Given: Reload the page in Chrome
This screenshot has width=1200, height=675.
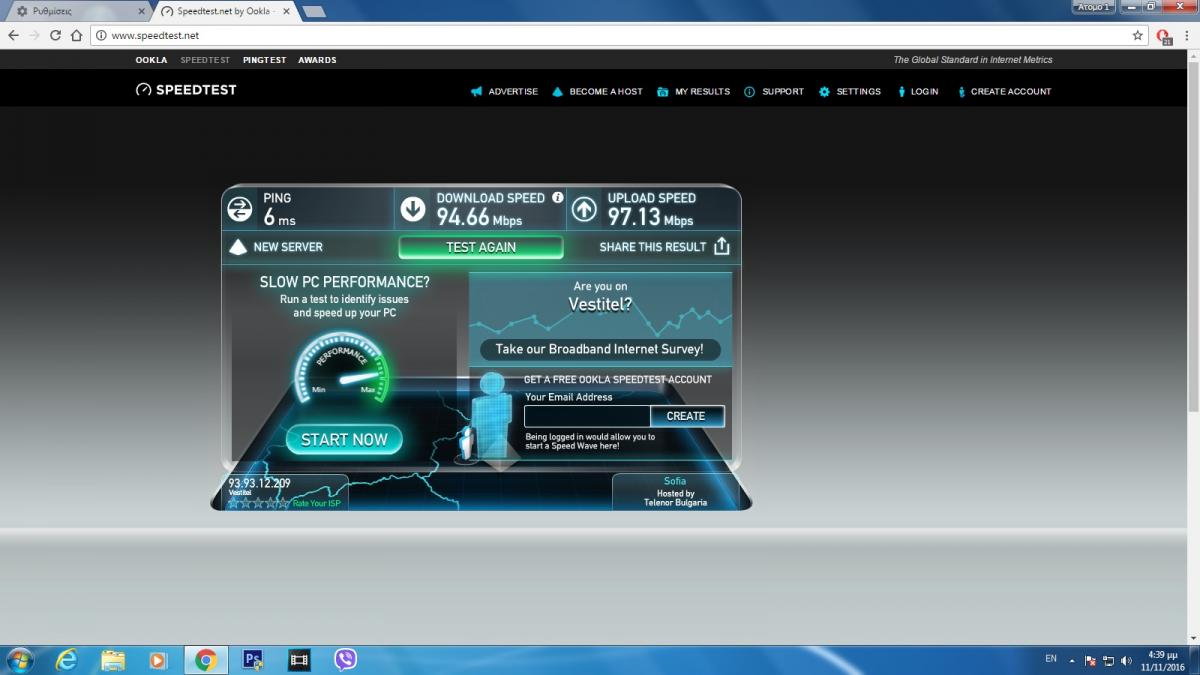Looking at the screenshot, I should point(56,35).
